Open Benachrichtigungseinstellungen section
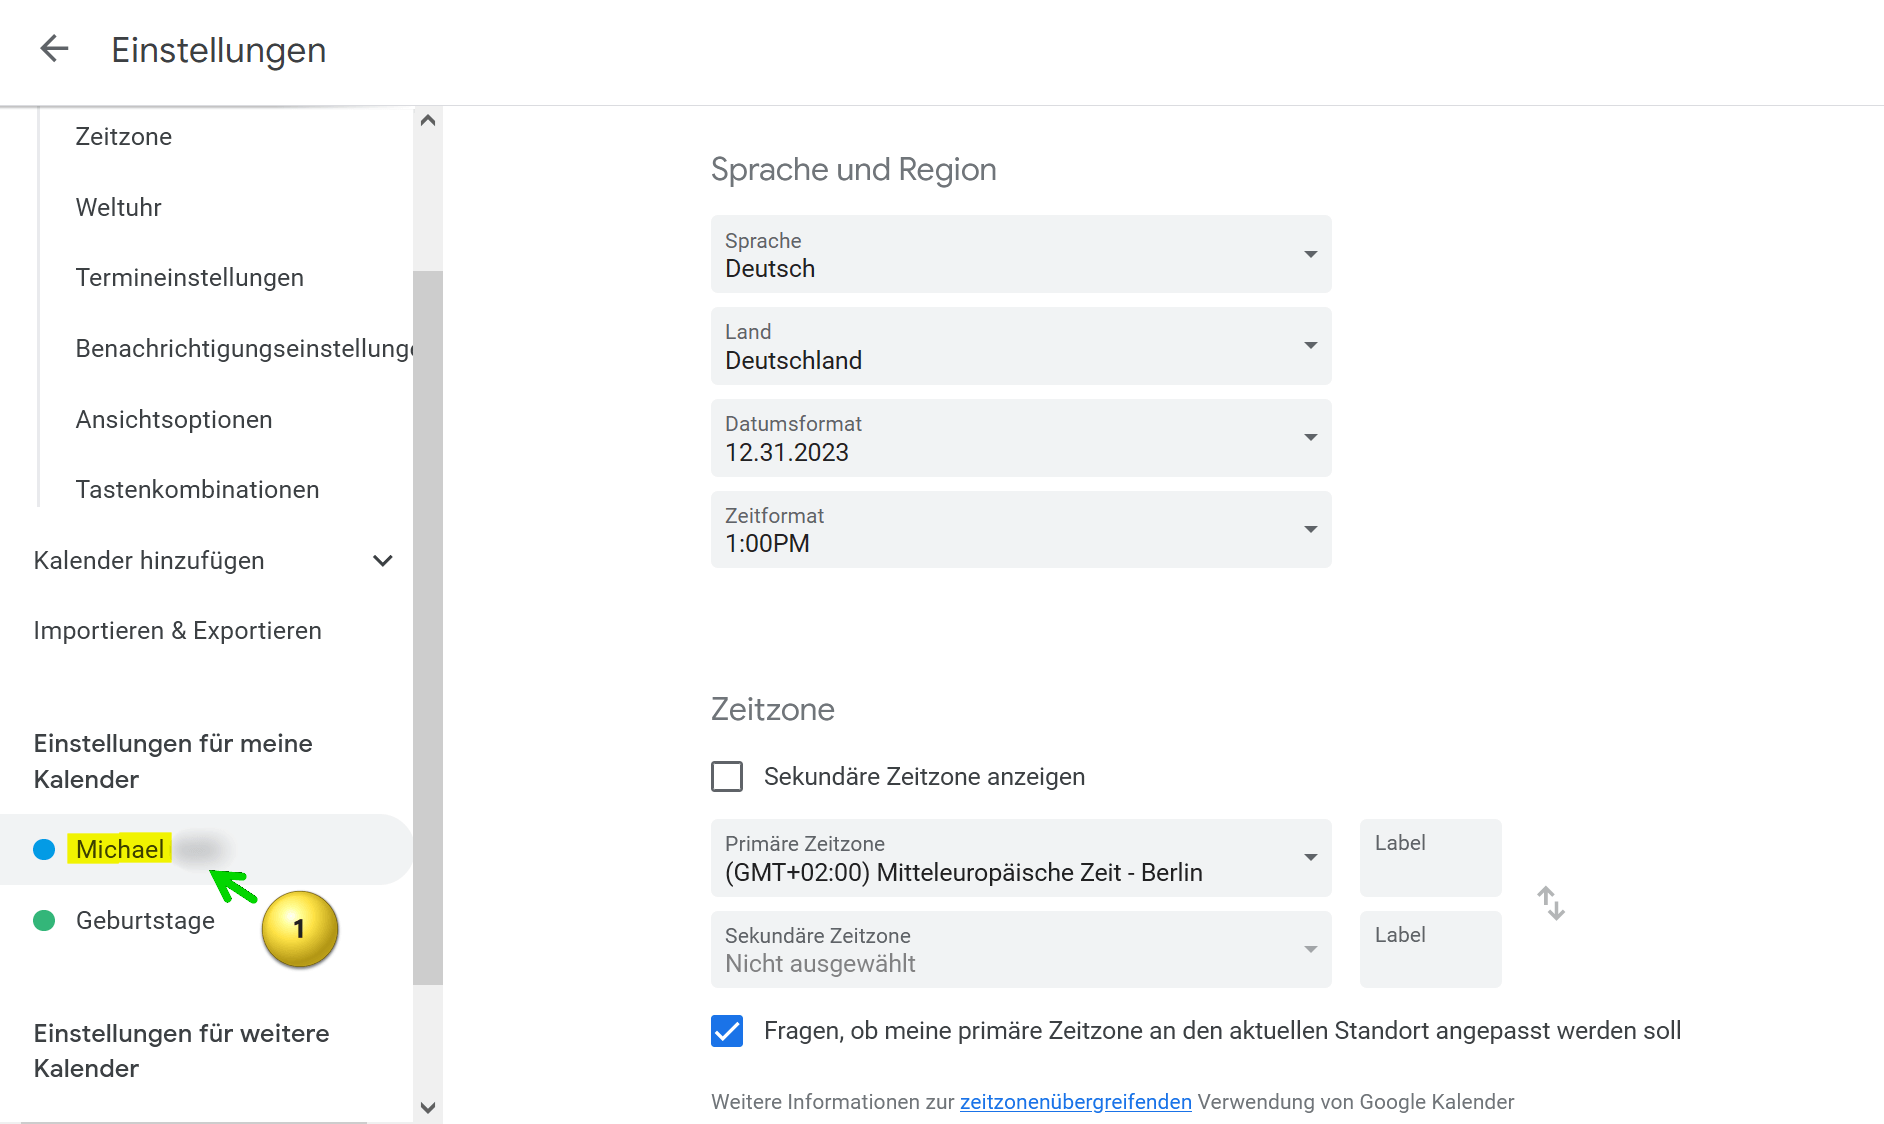This screenshot has width=1884, height=1124. 244,348
